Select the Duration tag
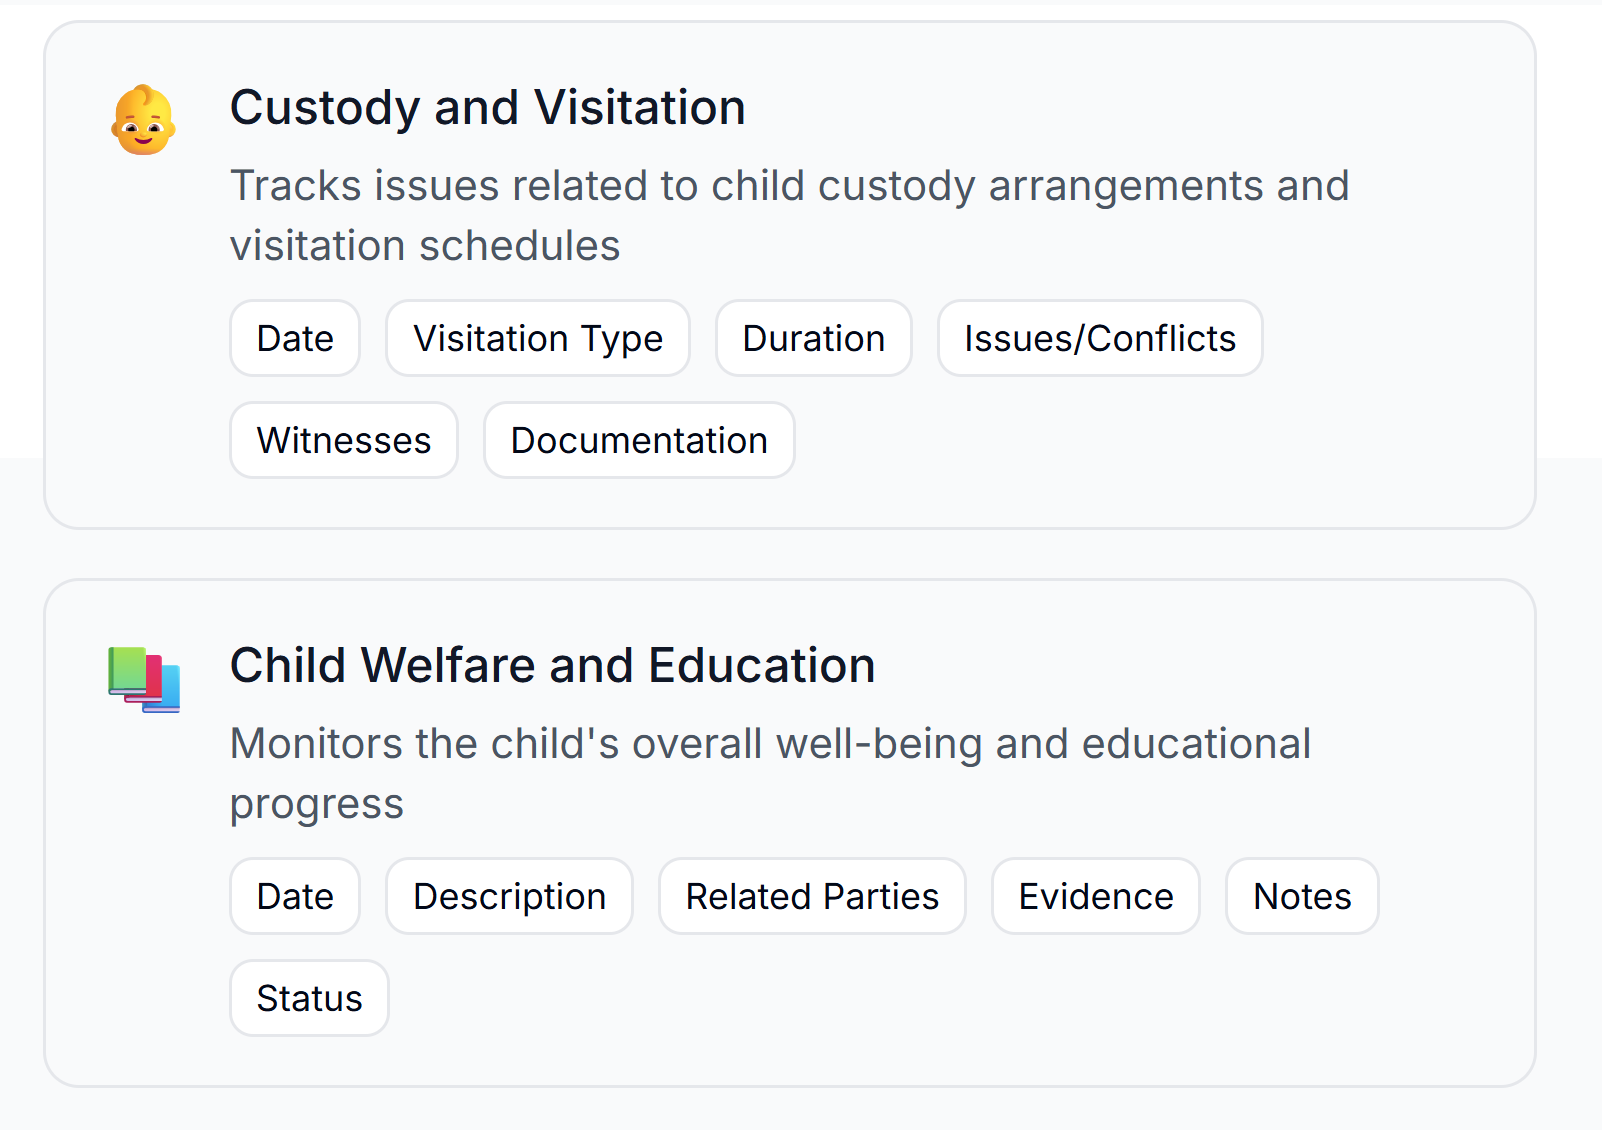The width and height of the screenshot is (1602, 1130). [814, 338]
